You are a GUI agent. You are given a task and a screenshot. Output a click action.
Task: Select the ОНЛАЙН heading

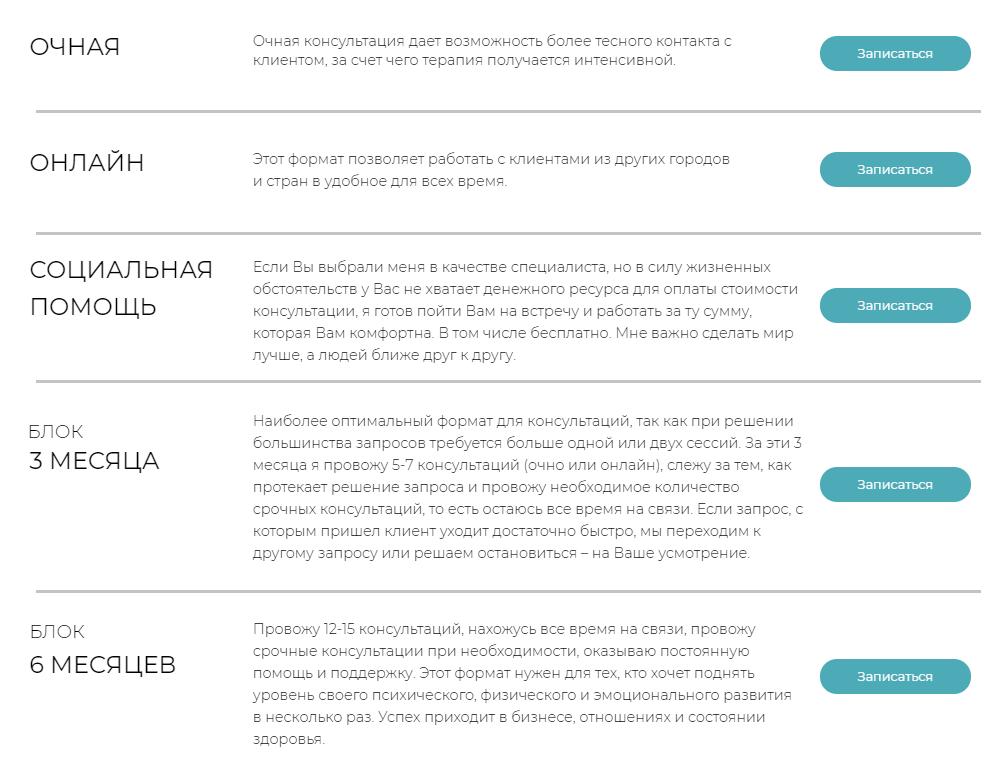click(x=87, y=163)
